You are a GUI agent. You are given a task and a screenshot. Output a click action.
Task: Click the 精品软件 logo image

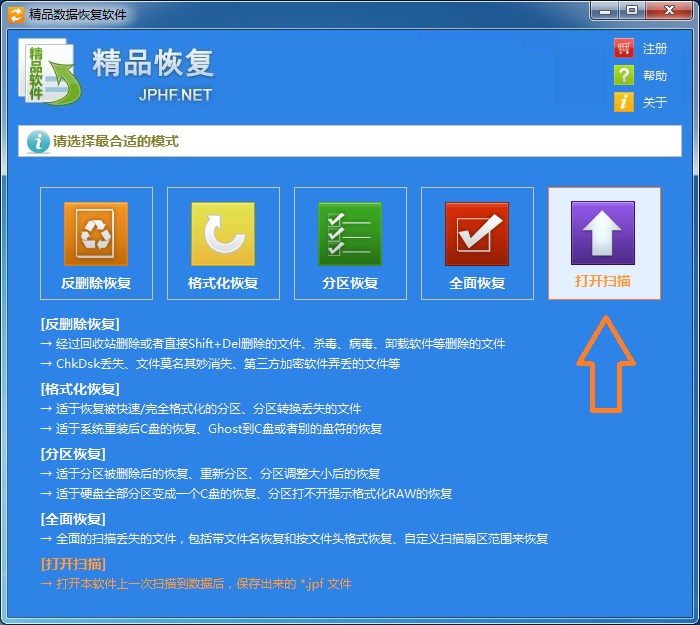50,72
